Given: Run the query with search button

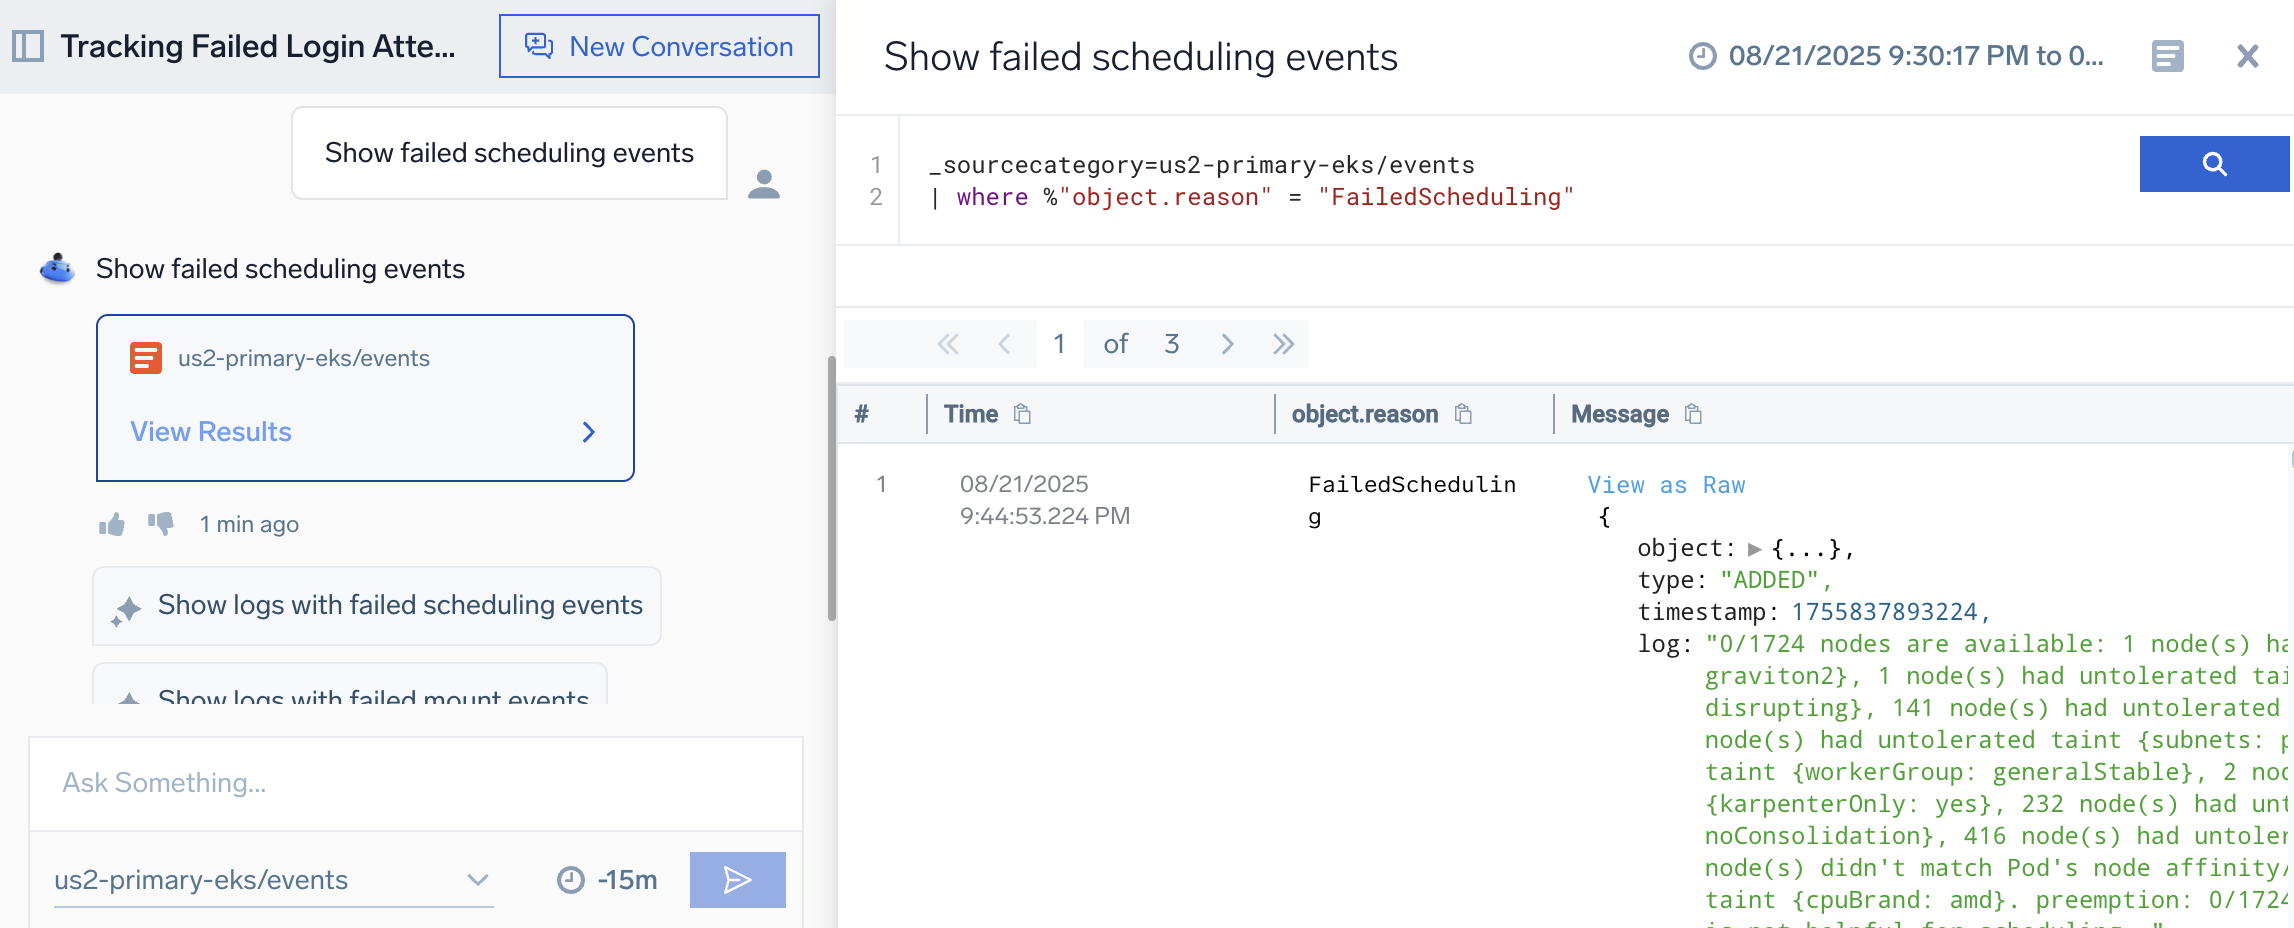Looking at the screenshot, I should 2215,164.
